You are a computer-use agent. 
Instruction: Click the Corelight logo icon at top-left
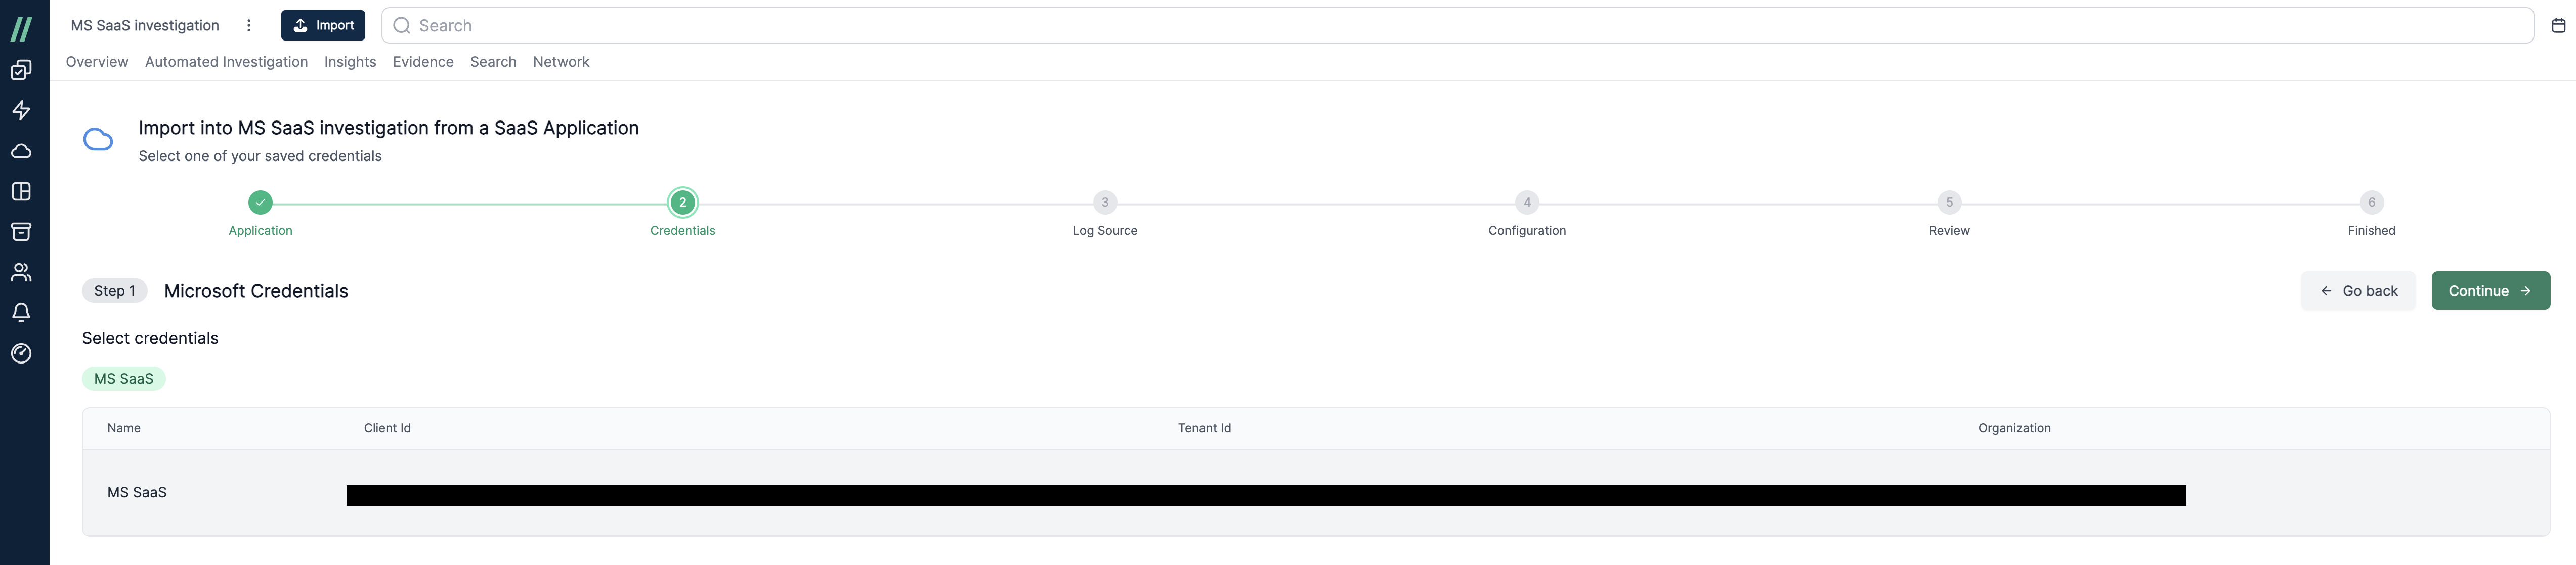point(23,25)
